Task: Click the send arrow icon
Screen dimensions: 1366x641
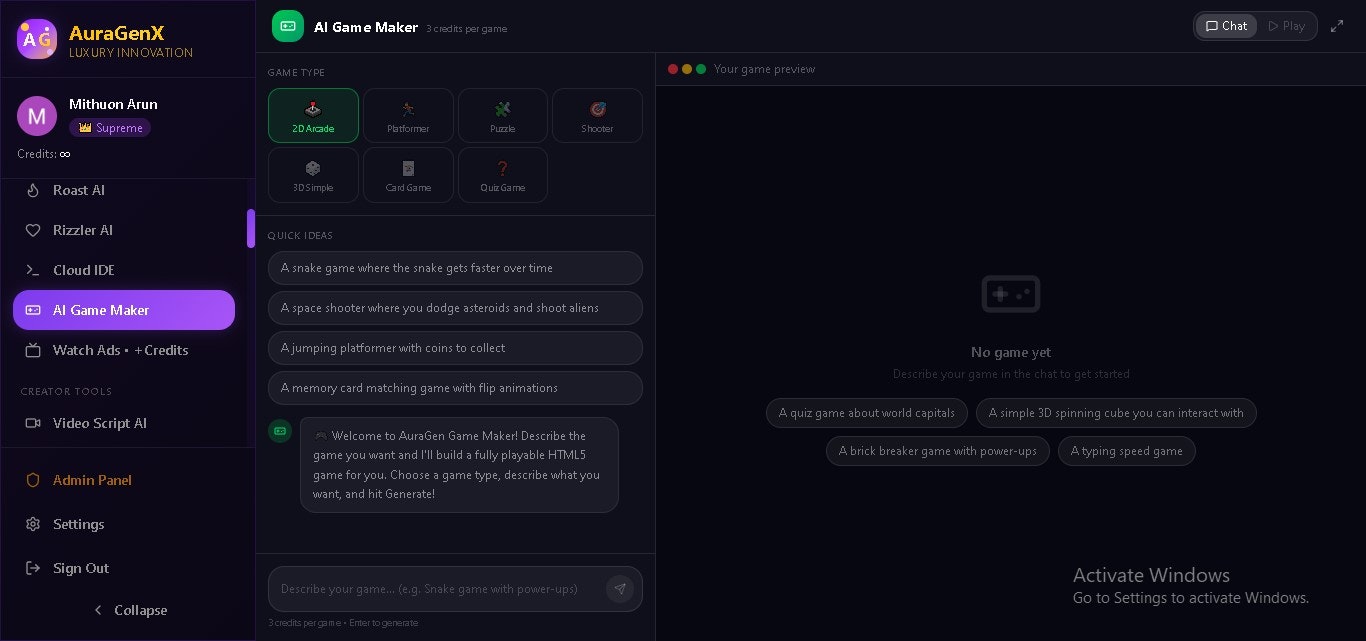Action: point(620,589)
